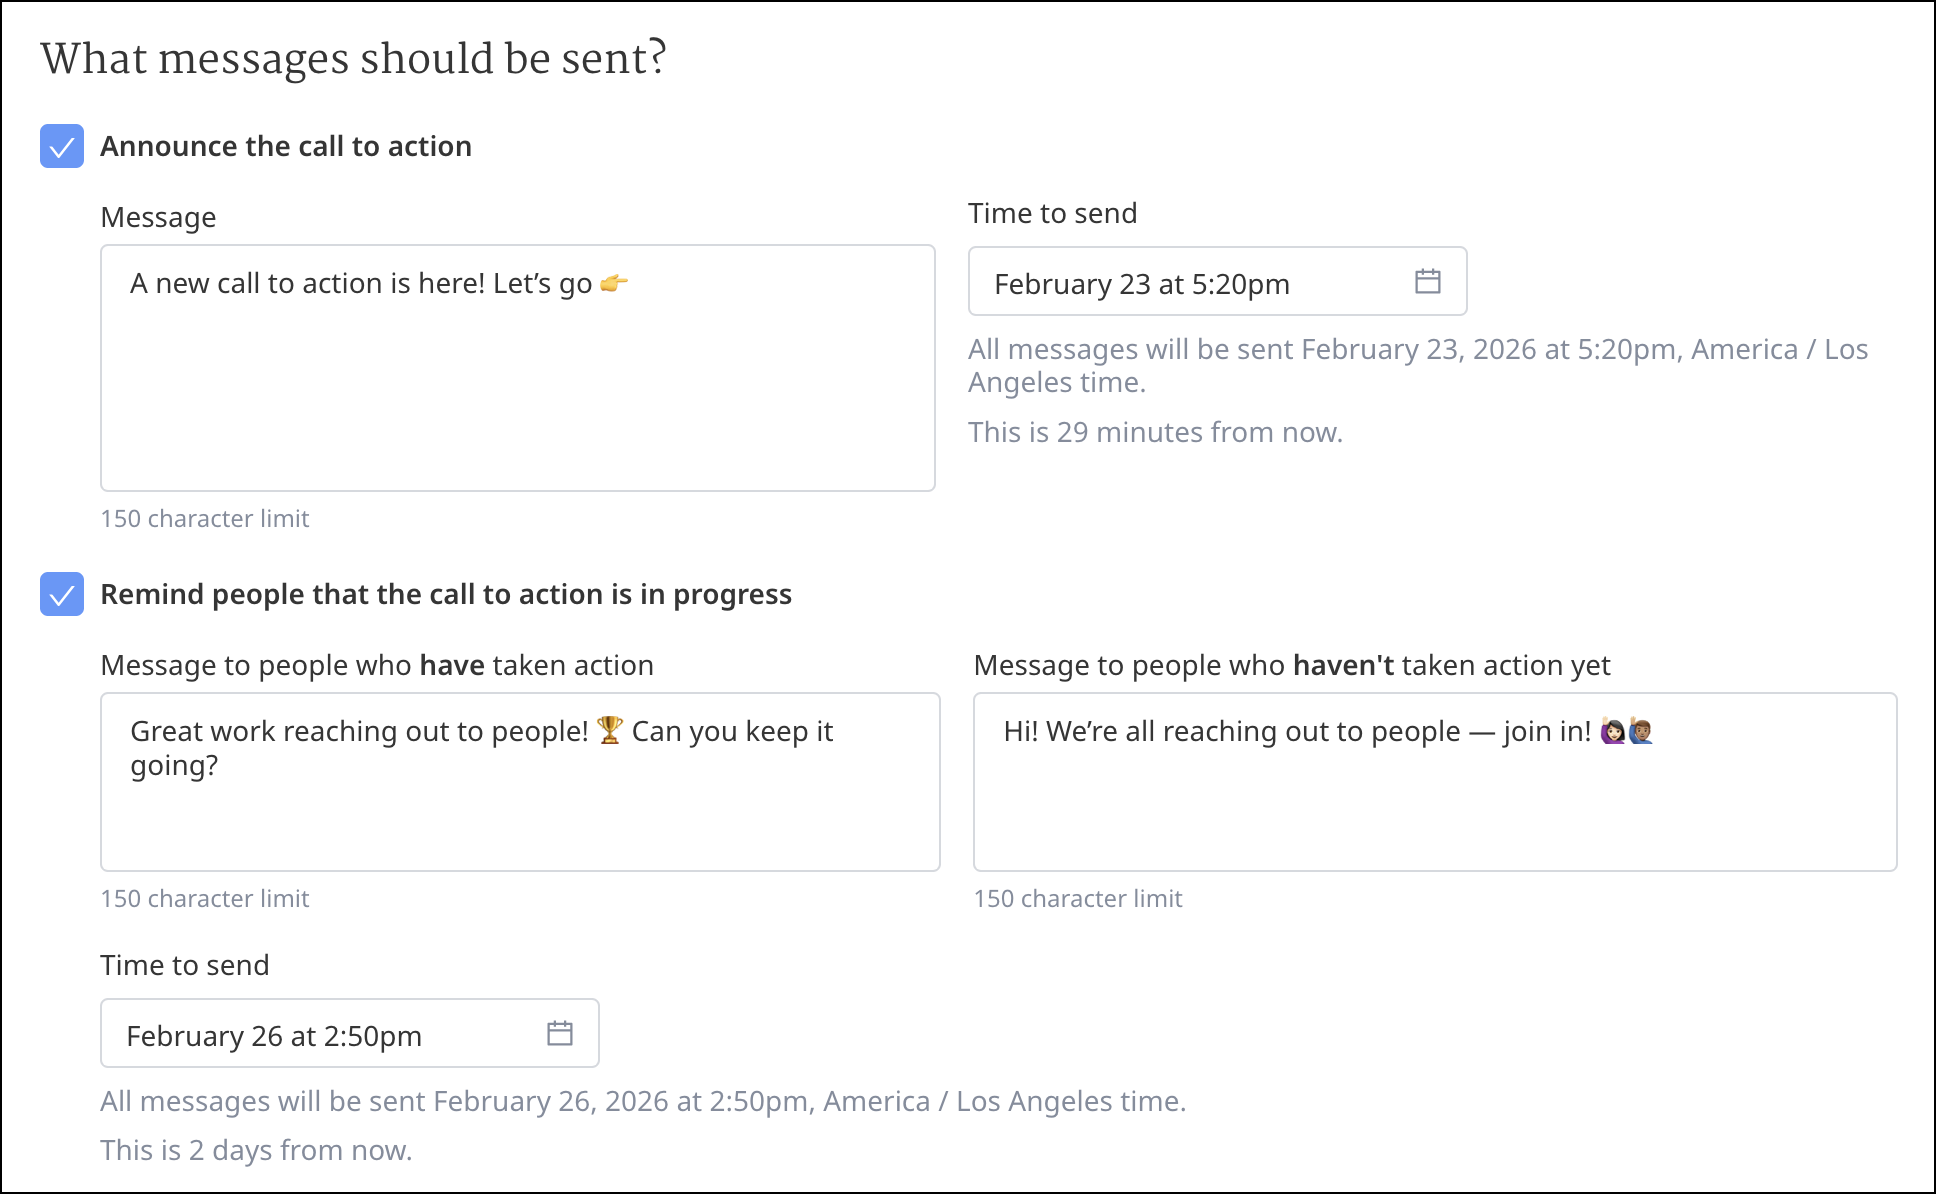Click "Time to send" label above February 26 field
1936x1194 pixels.
point(185,965)
